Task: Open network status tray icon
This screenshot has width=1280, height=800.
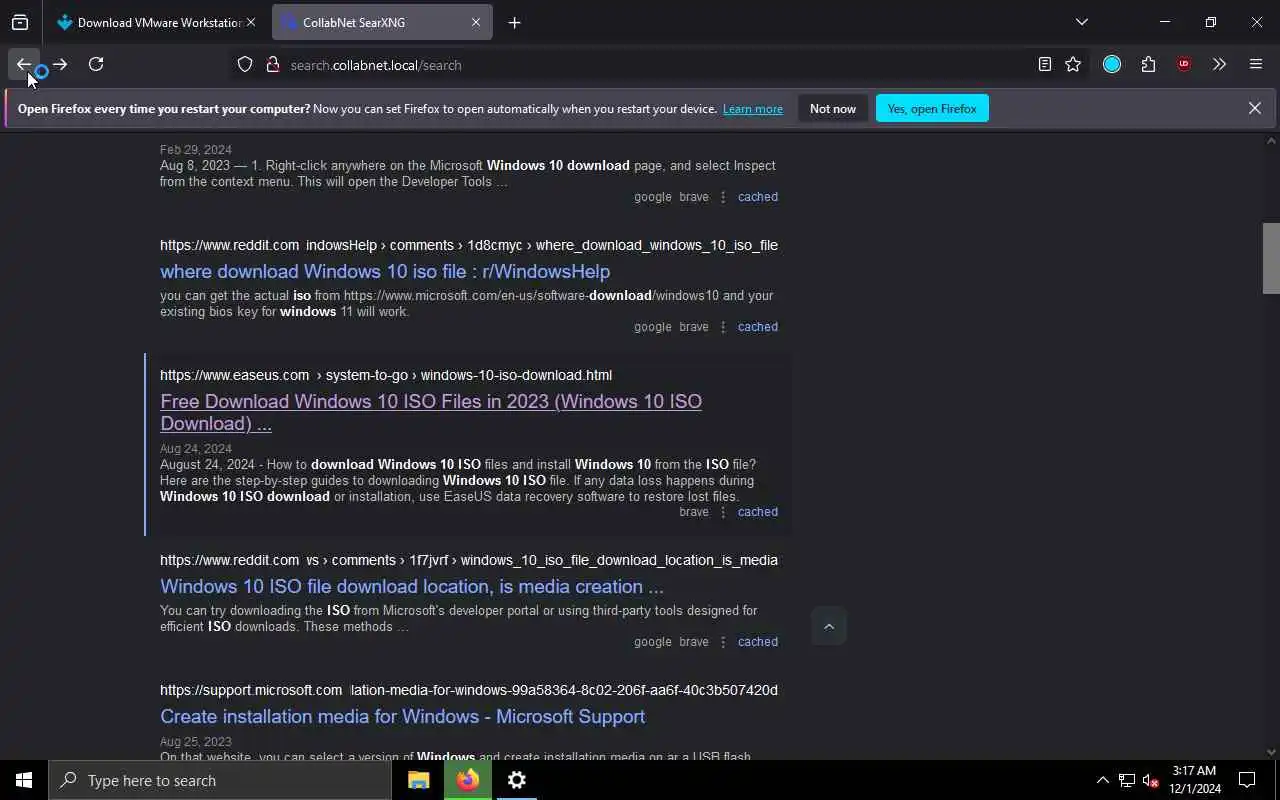Action: [x=1127, y=780]
